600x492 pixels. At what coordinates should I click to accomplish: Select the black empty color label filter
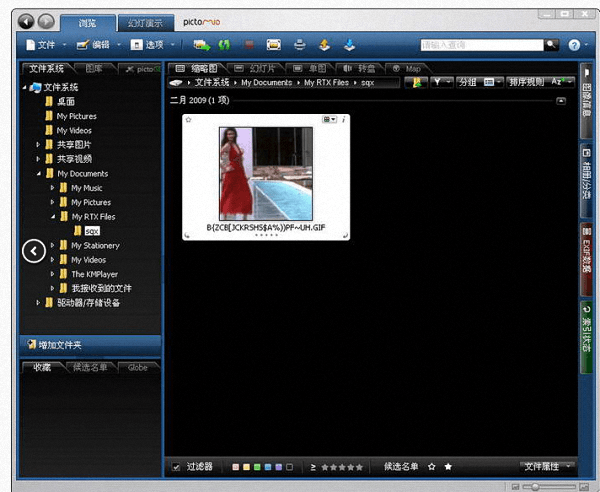pos(290,467)
